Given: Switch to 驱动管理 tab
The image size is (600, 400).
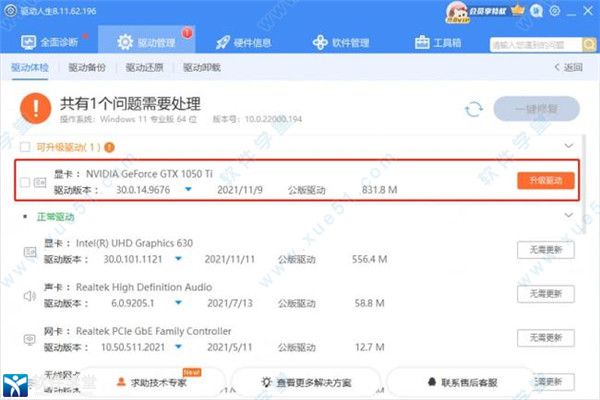Looking at the screenshot, I should [x=147, y=41].
